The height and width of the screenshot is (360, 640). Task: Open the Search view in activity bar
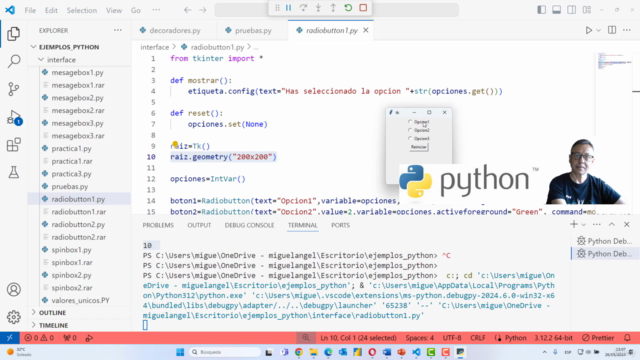click(x=13, y=61)
